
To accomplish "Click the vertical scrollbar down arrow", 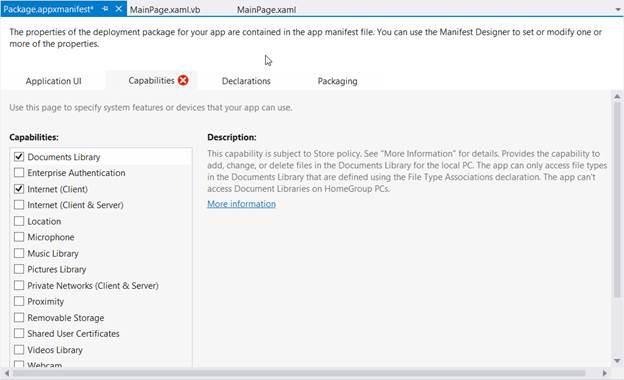I will [x=617, y=361].
